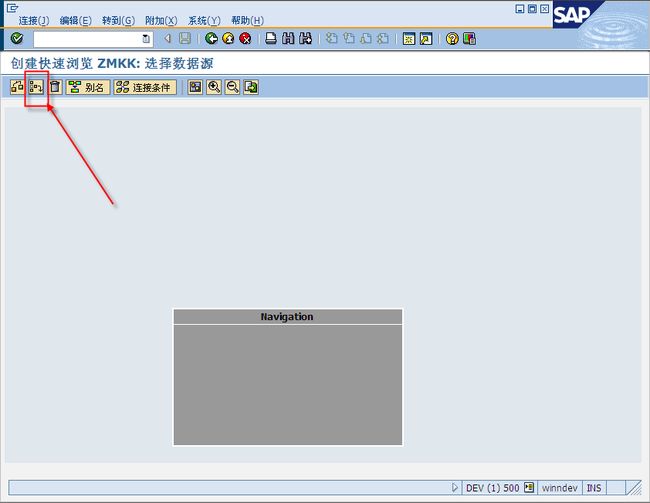The image size is (650, 503).
Task: Open the 系统(Y) menu
Action: click(x=204, y=20)
